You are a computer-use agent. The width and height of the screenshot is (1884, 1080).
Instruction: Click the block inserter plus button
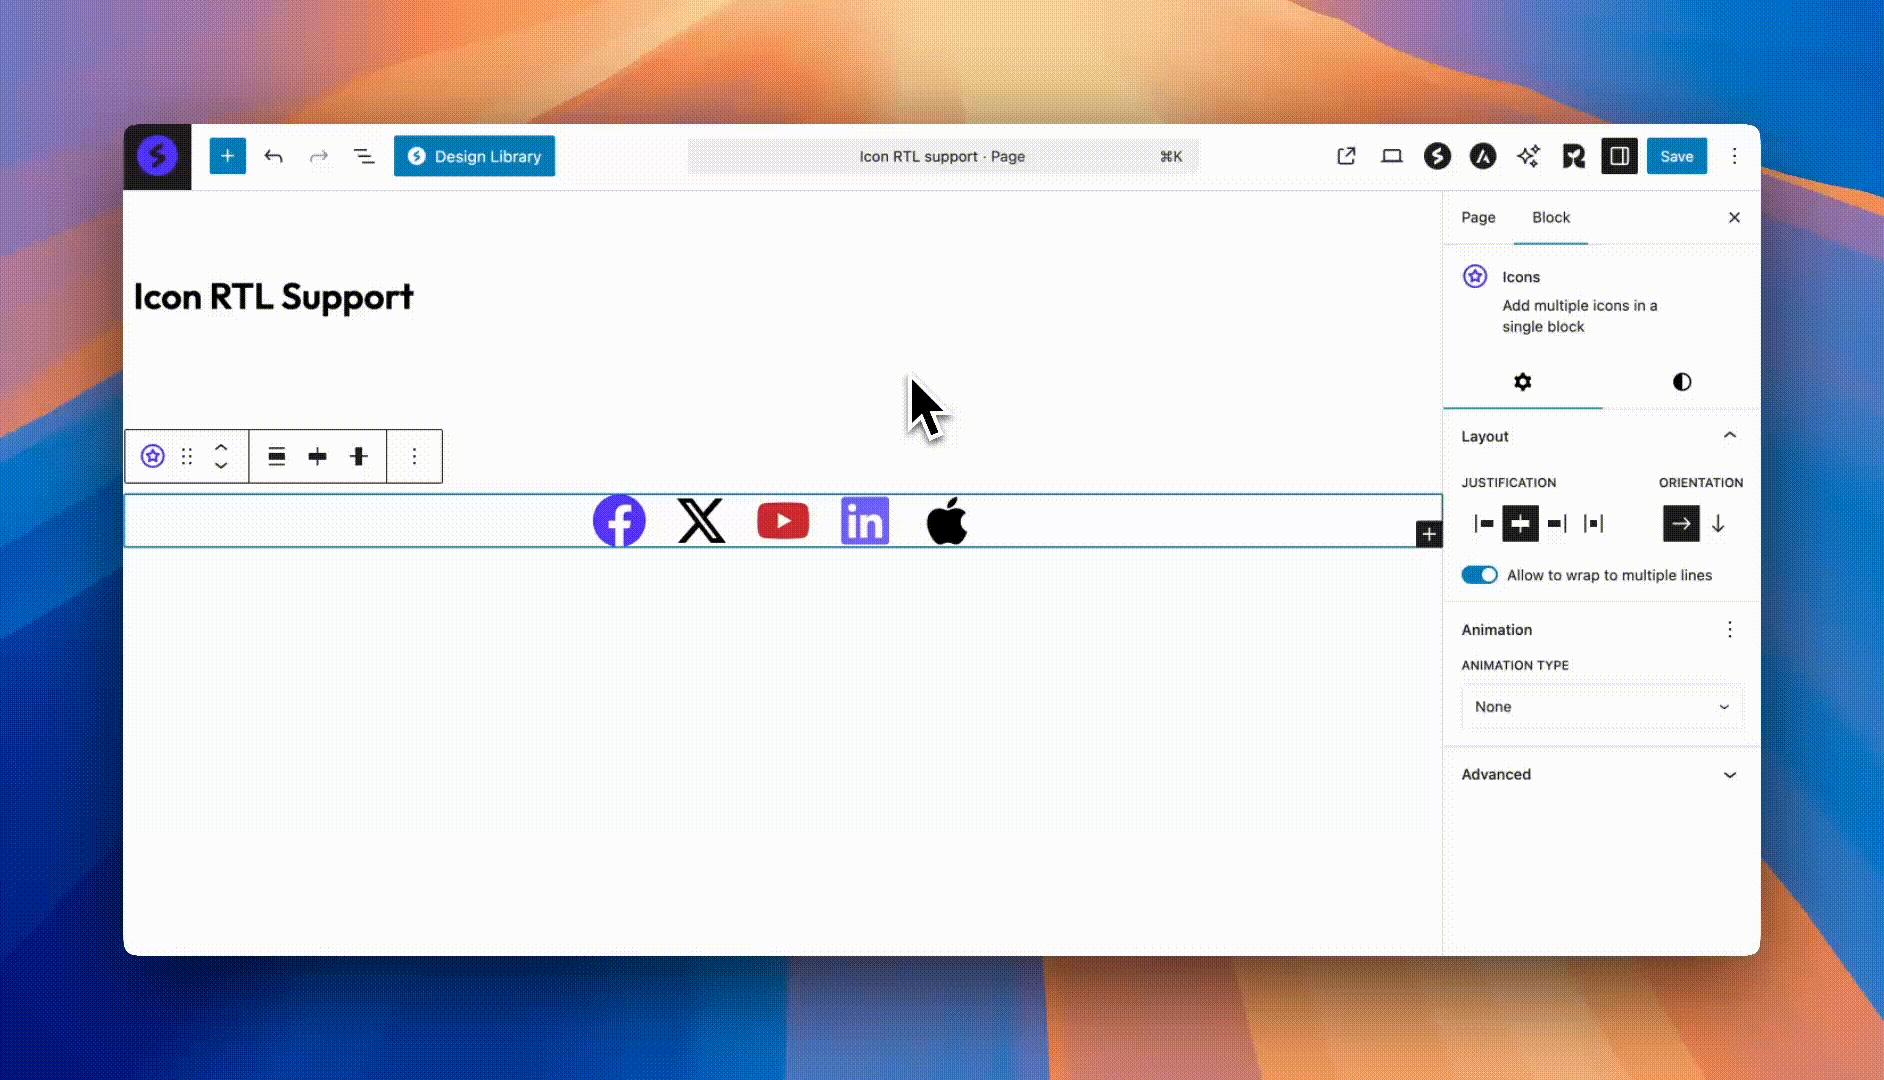(x=227, y=156)
